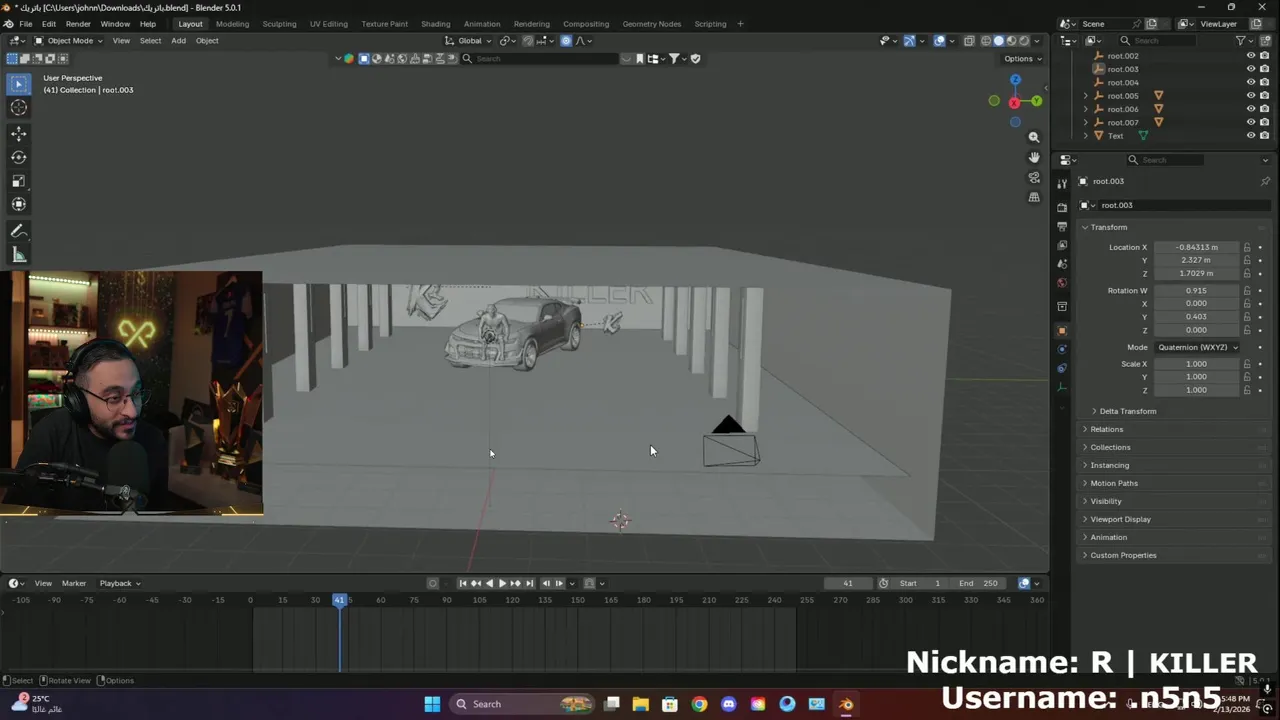Switch to the Modeling workspace tab
Image resolution: width=1280 pixels, height=720 pixels.
[x=232, y=24]
